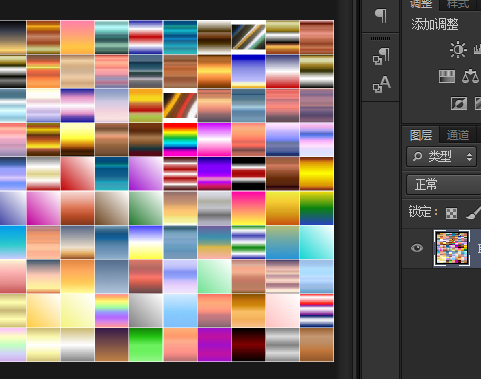Click the magnifier icon in layer filter
481x379 pixels.
pos(417,156)
